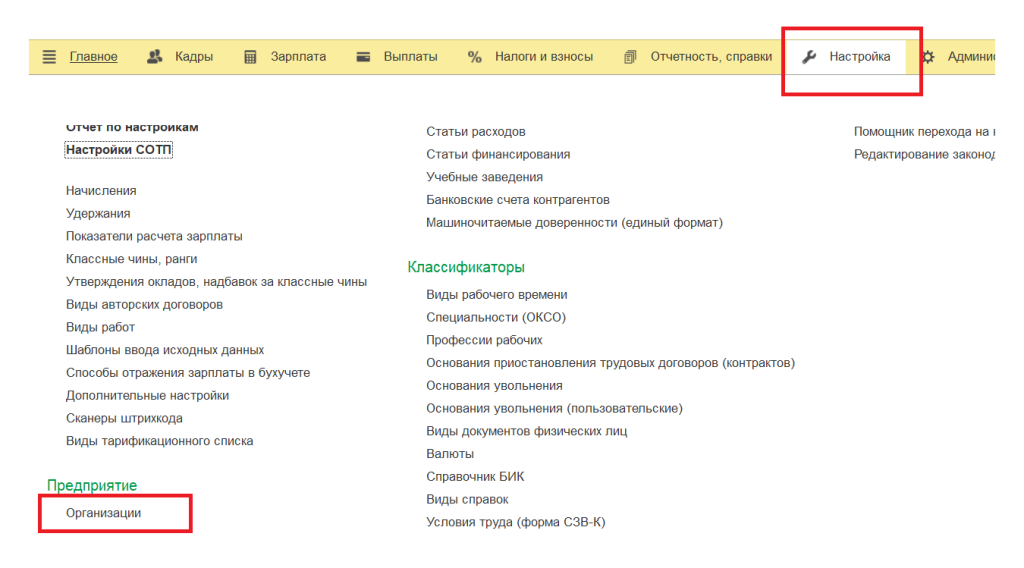1024x568 pixels.
Task: Open Утверждения окладов, надбавок за классные чины
Action: (216, 282)
